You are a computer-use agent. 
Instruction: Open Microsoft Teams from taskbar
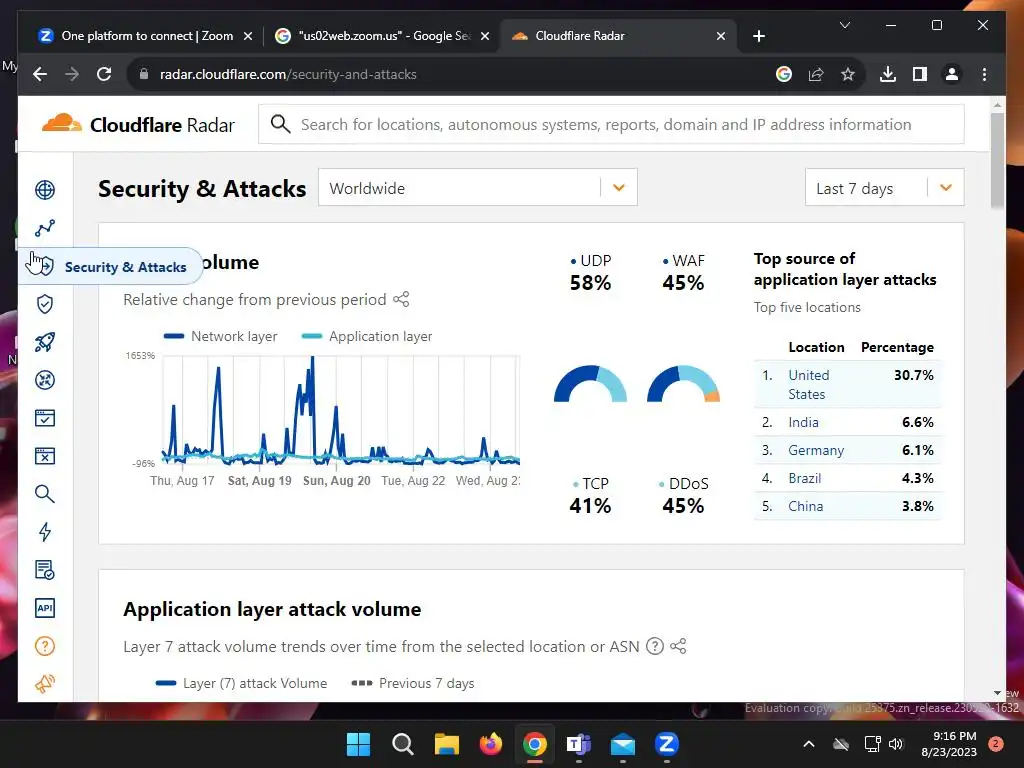tap(579, 744)
